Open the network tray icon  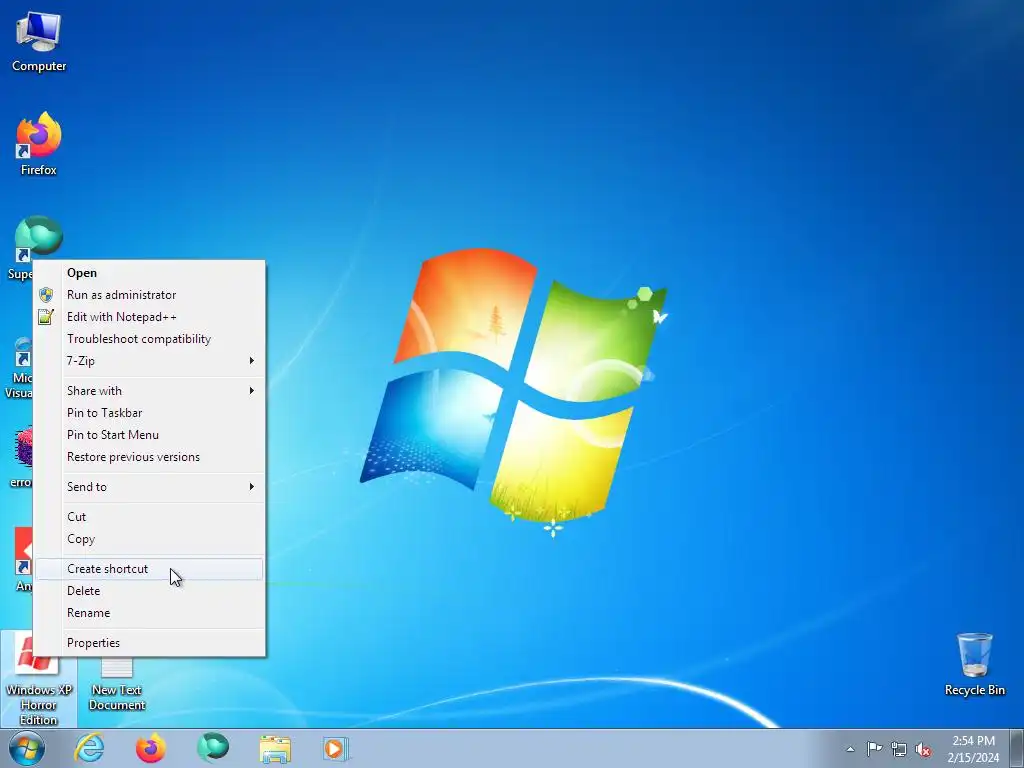tap(899, 749)
